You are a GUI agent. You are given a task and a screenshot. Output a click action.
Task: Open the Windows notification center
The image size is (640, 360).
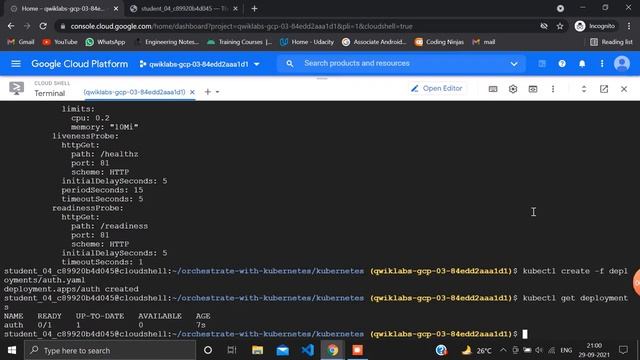pyautogui.click(x=623, y=350)
